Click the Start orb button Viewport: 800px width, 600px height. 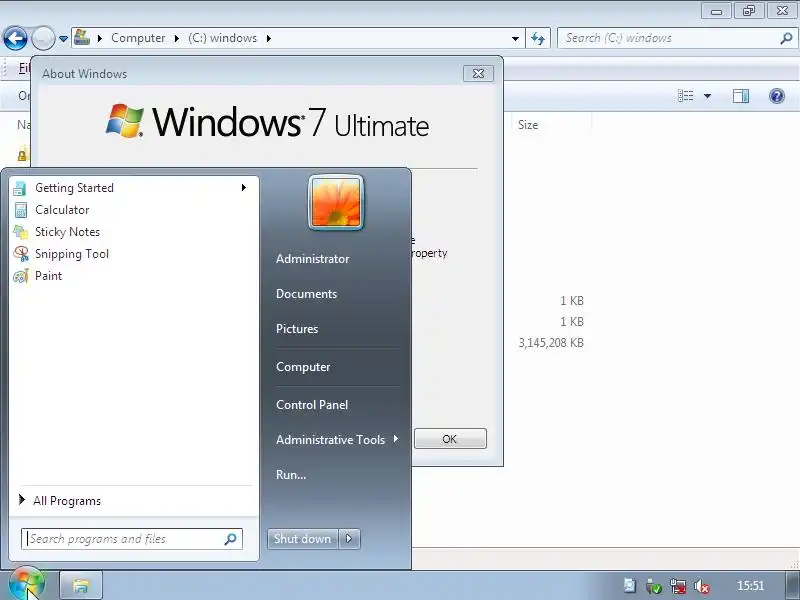click(x=27, y=584)
